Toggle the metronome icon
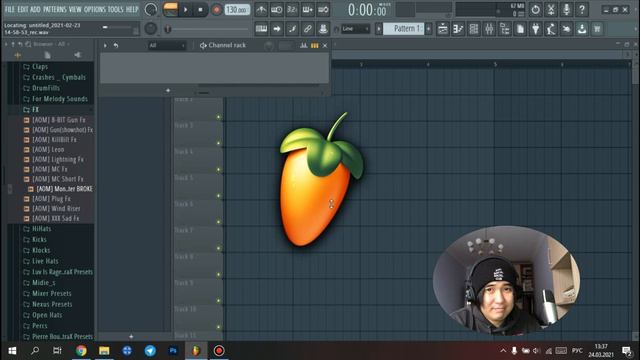Image resolution: width=640 pixels, height=360 pixels. coord(261,9)
